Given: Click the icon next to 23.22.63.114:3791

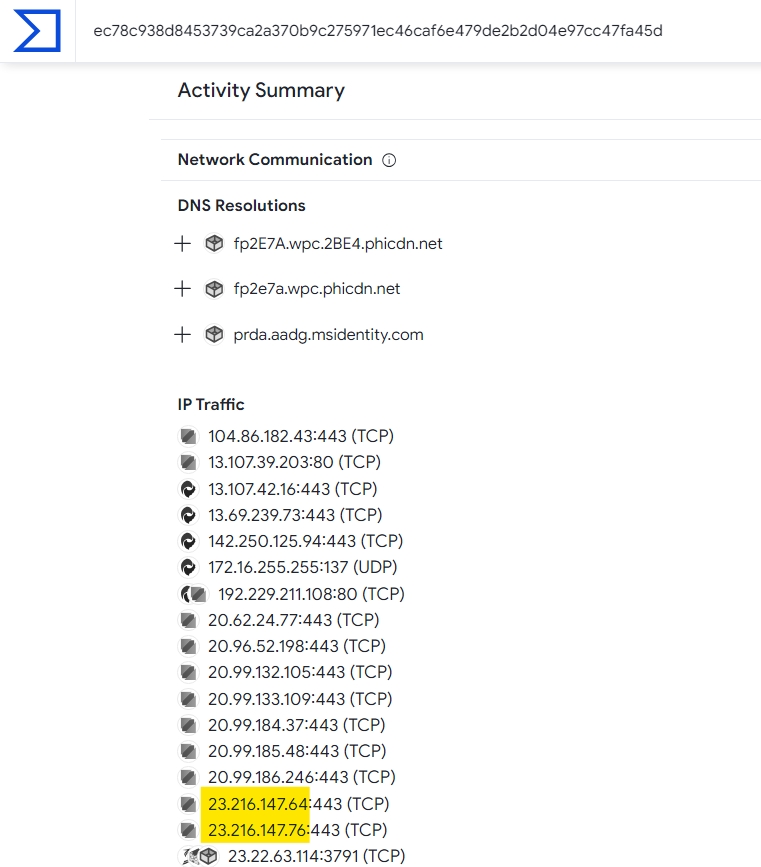Looking at the screenshot, I should pyautogui.click(x=196, y=856).
